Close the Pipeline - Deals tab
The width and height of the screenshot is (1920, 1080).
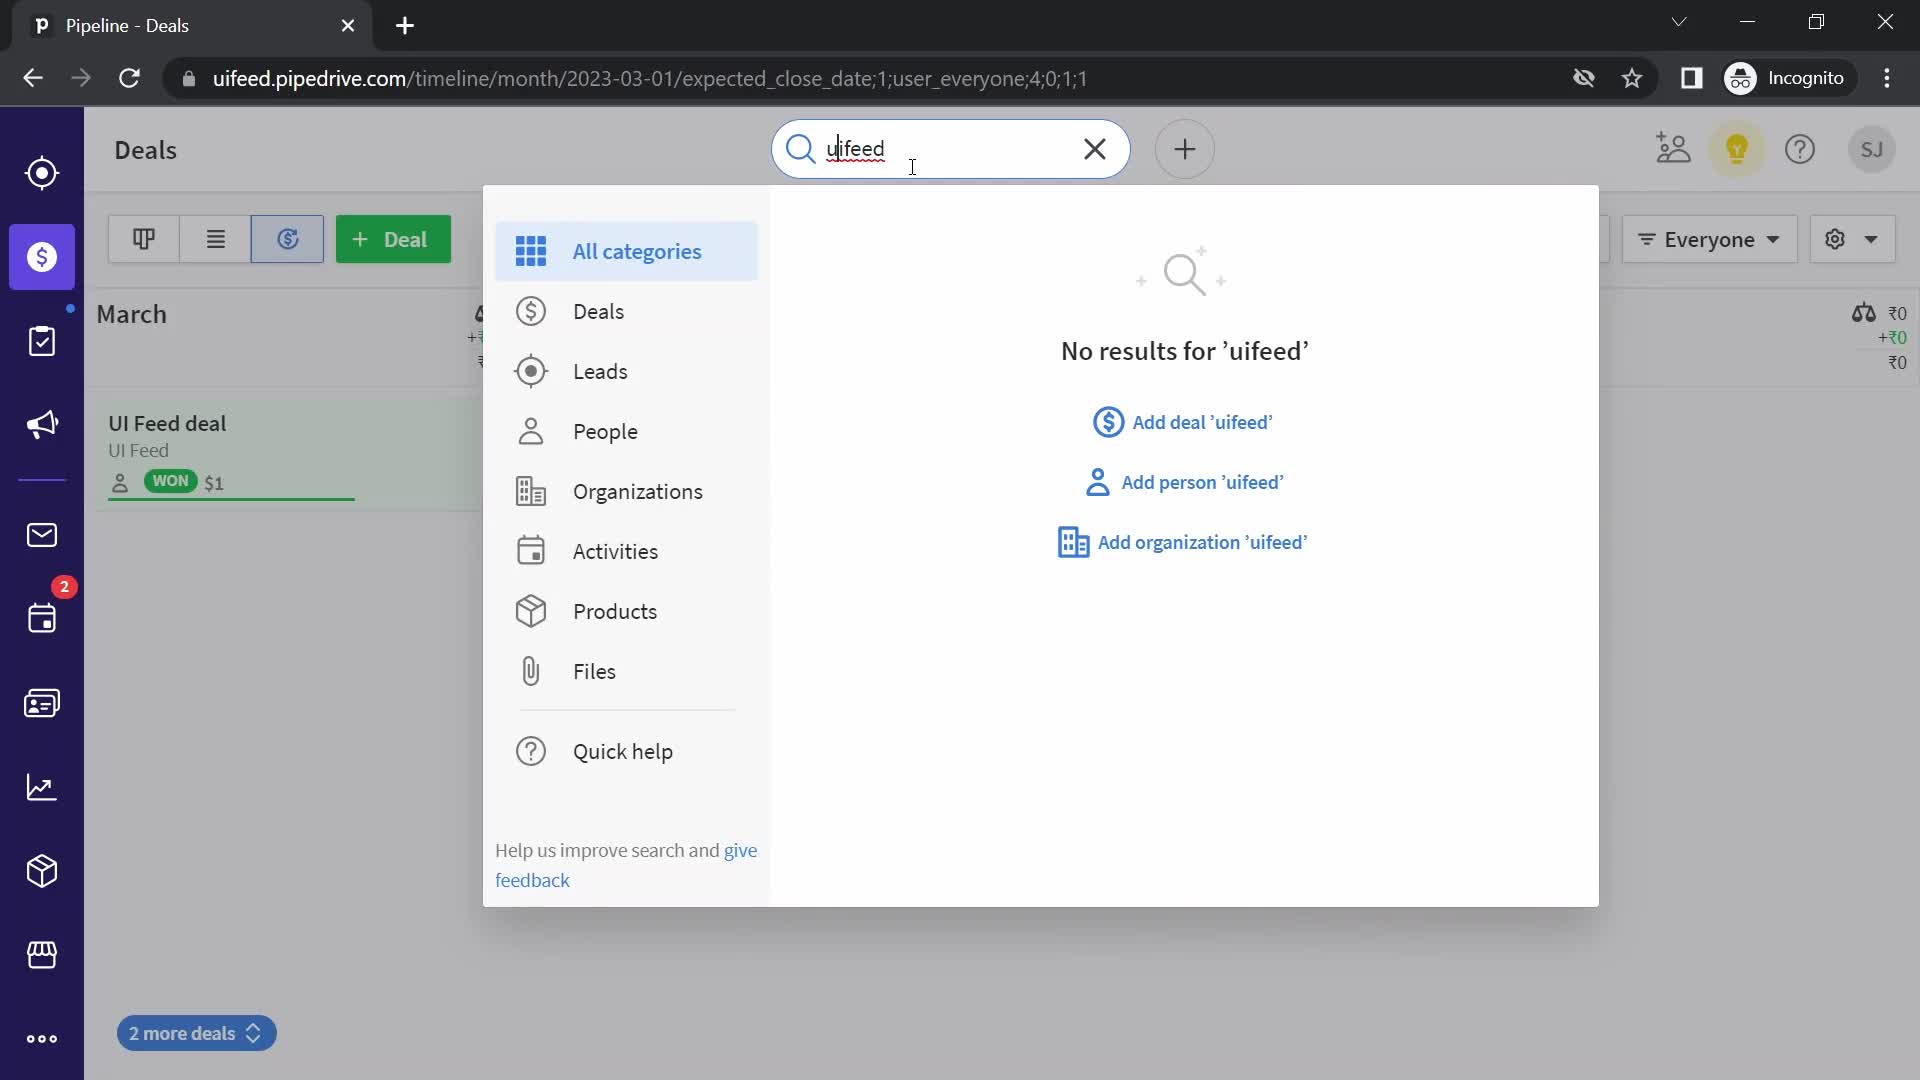[348, 26]
